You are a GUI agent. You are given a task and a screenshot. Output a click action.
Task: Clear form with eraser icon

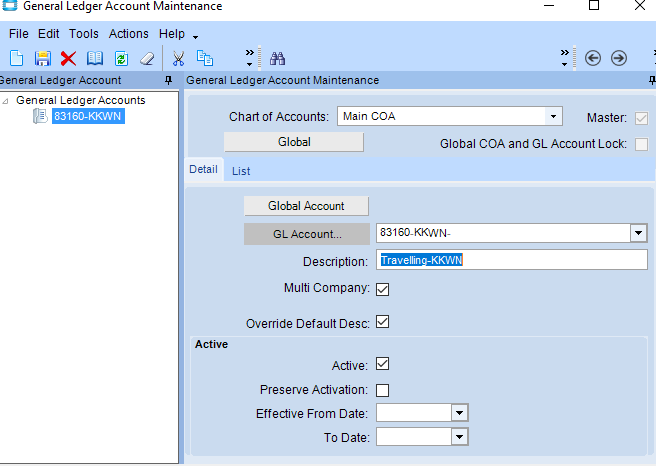(147, 58)
